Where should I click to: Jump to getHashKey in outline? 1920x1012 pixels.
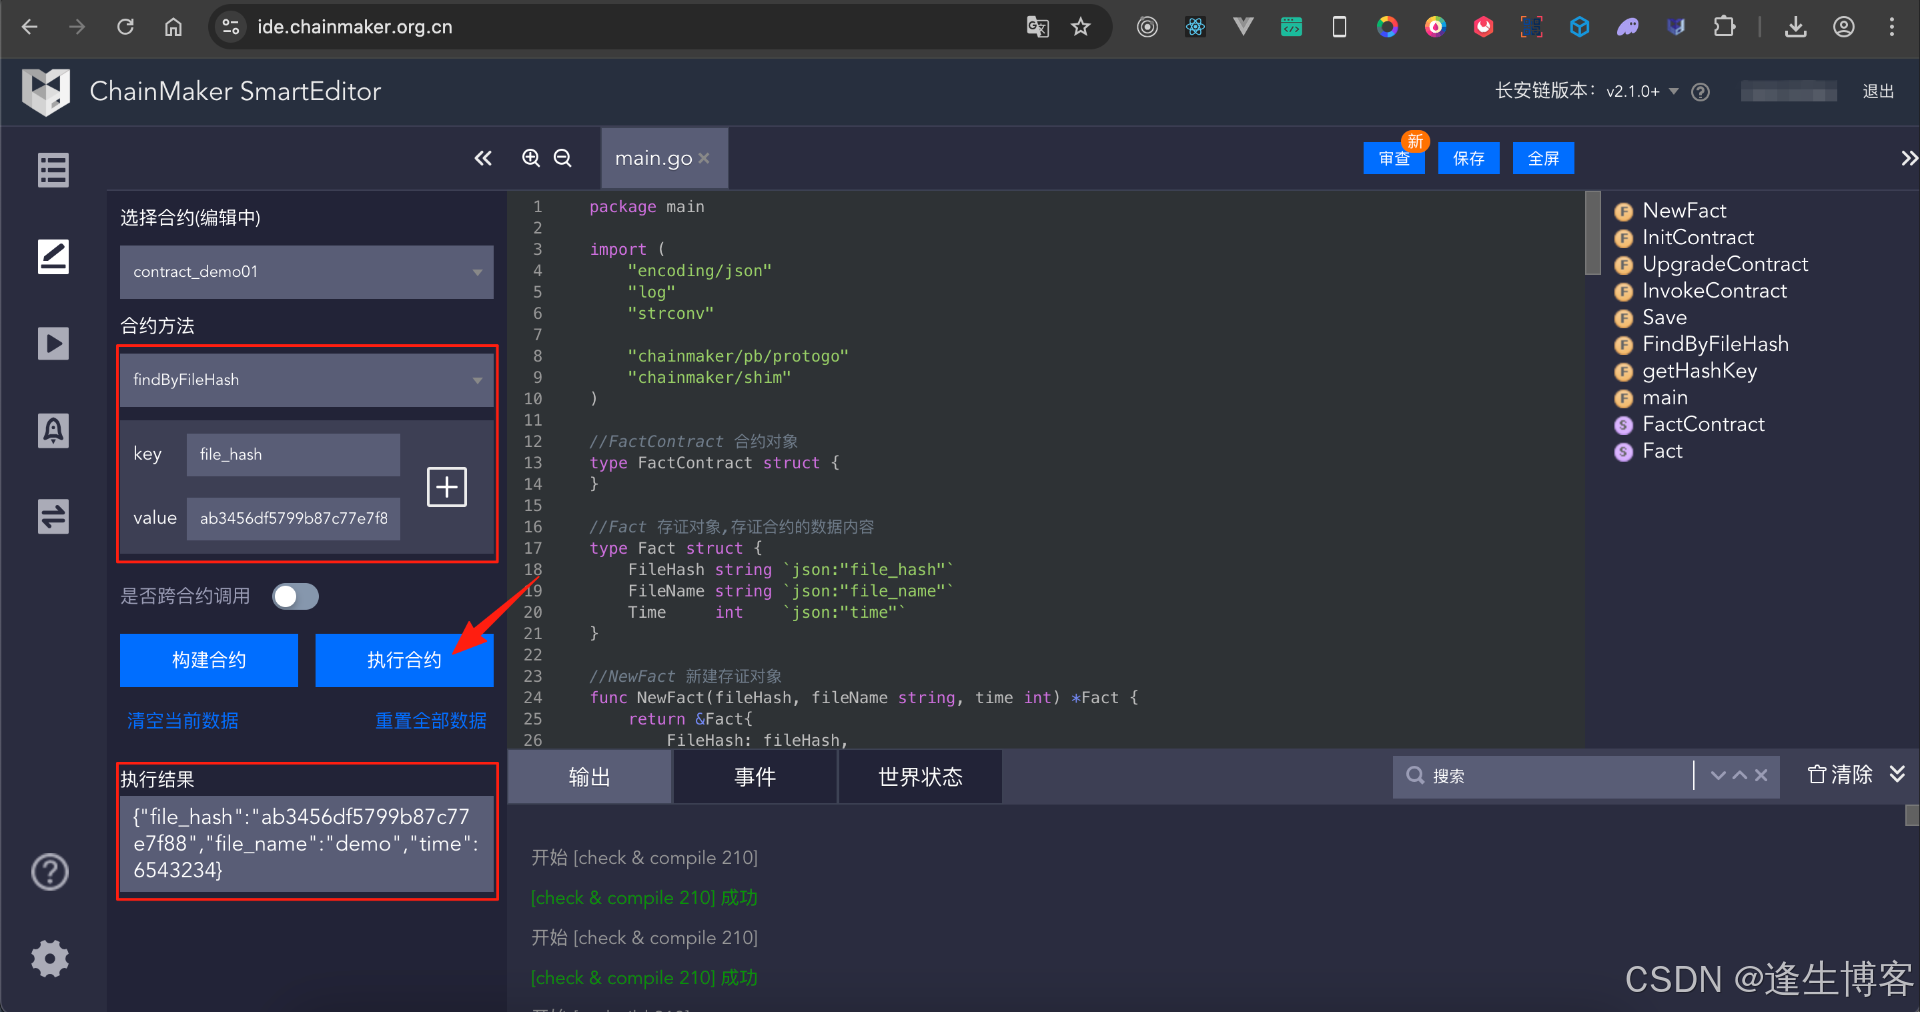coord(1699,371)
